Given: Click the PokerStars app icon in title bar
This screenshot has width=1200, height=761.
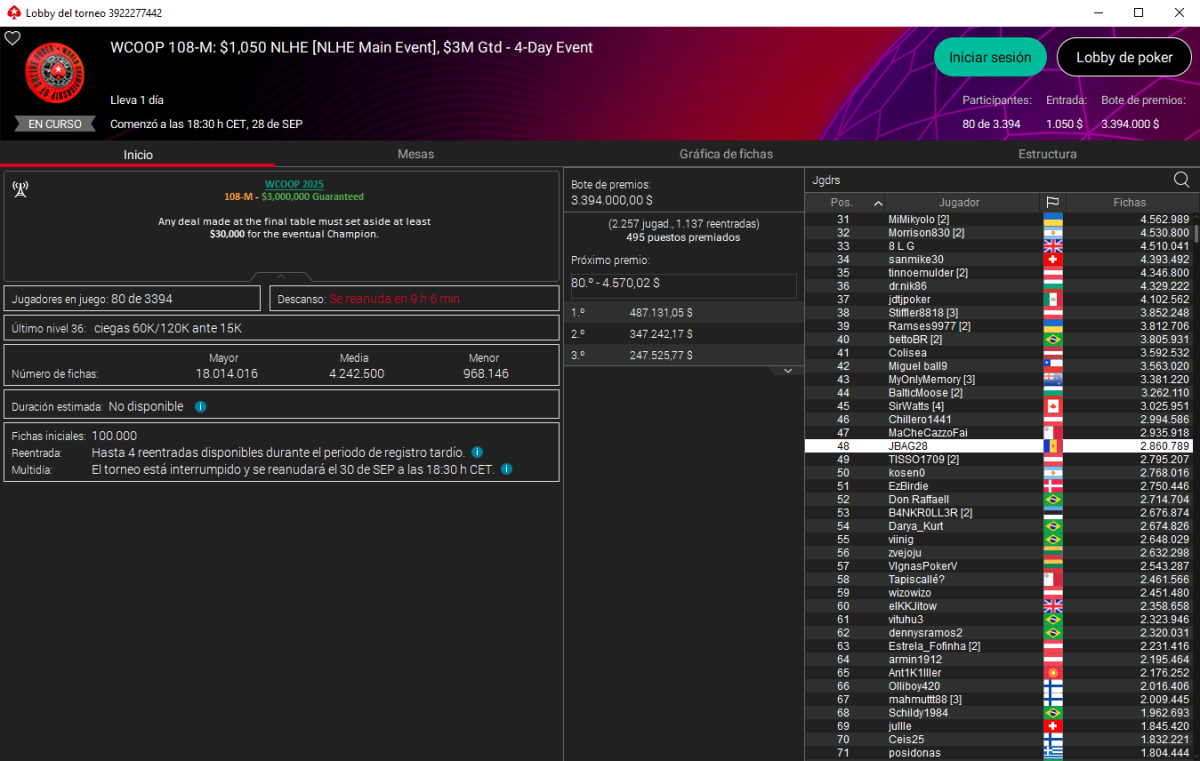Looking at the screenshot, I should click(x=12, y=13).
